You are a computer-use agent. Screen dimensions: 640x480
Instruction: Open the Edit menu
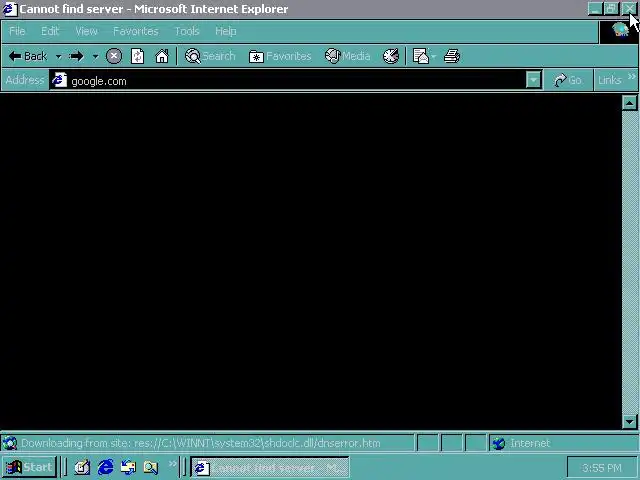pos(50,31)
